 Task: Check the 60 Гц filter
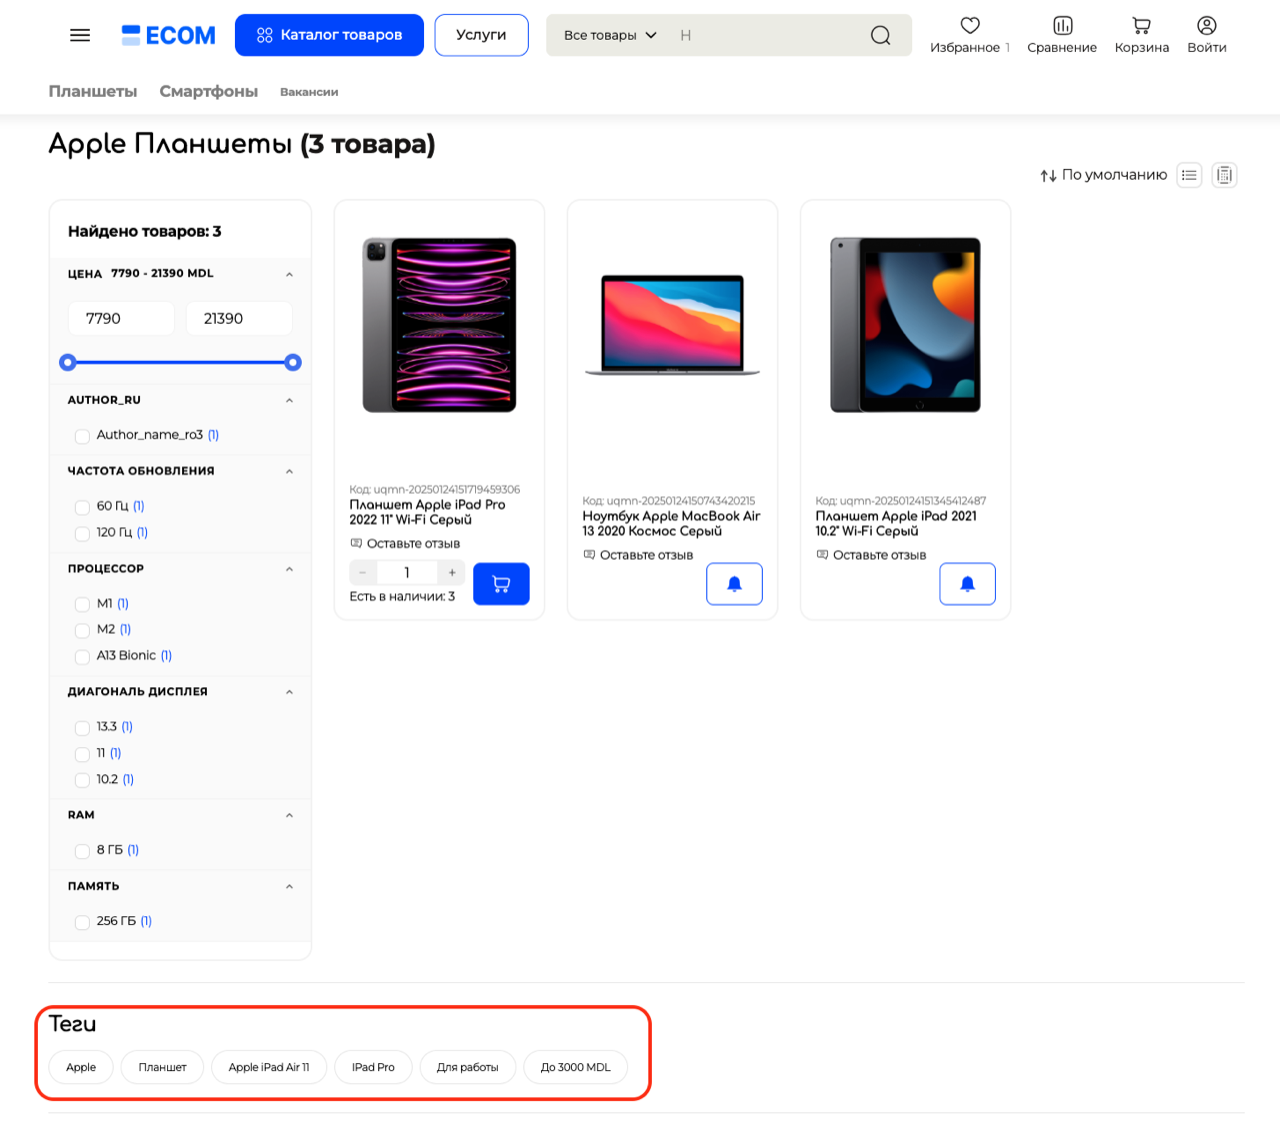click(82, 507)
